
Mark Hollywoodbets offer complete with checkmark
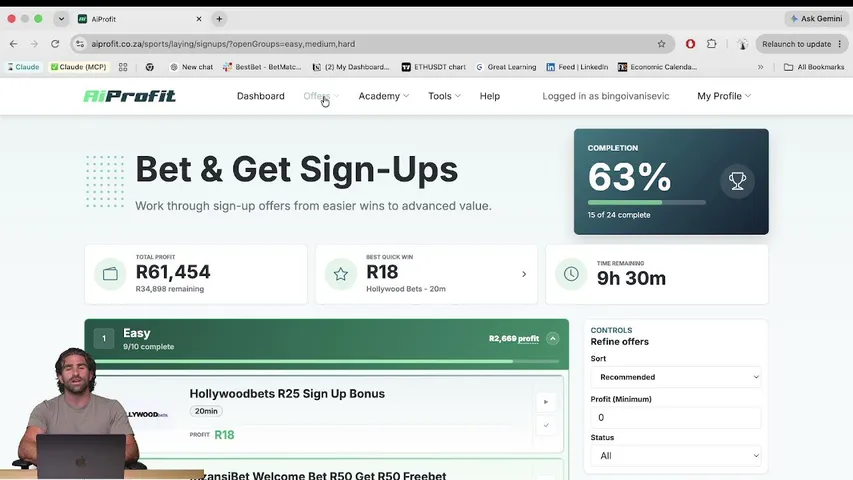546,426
